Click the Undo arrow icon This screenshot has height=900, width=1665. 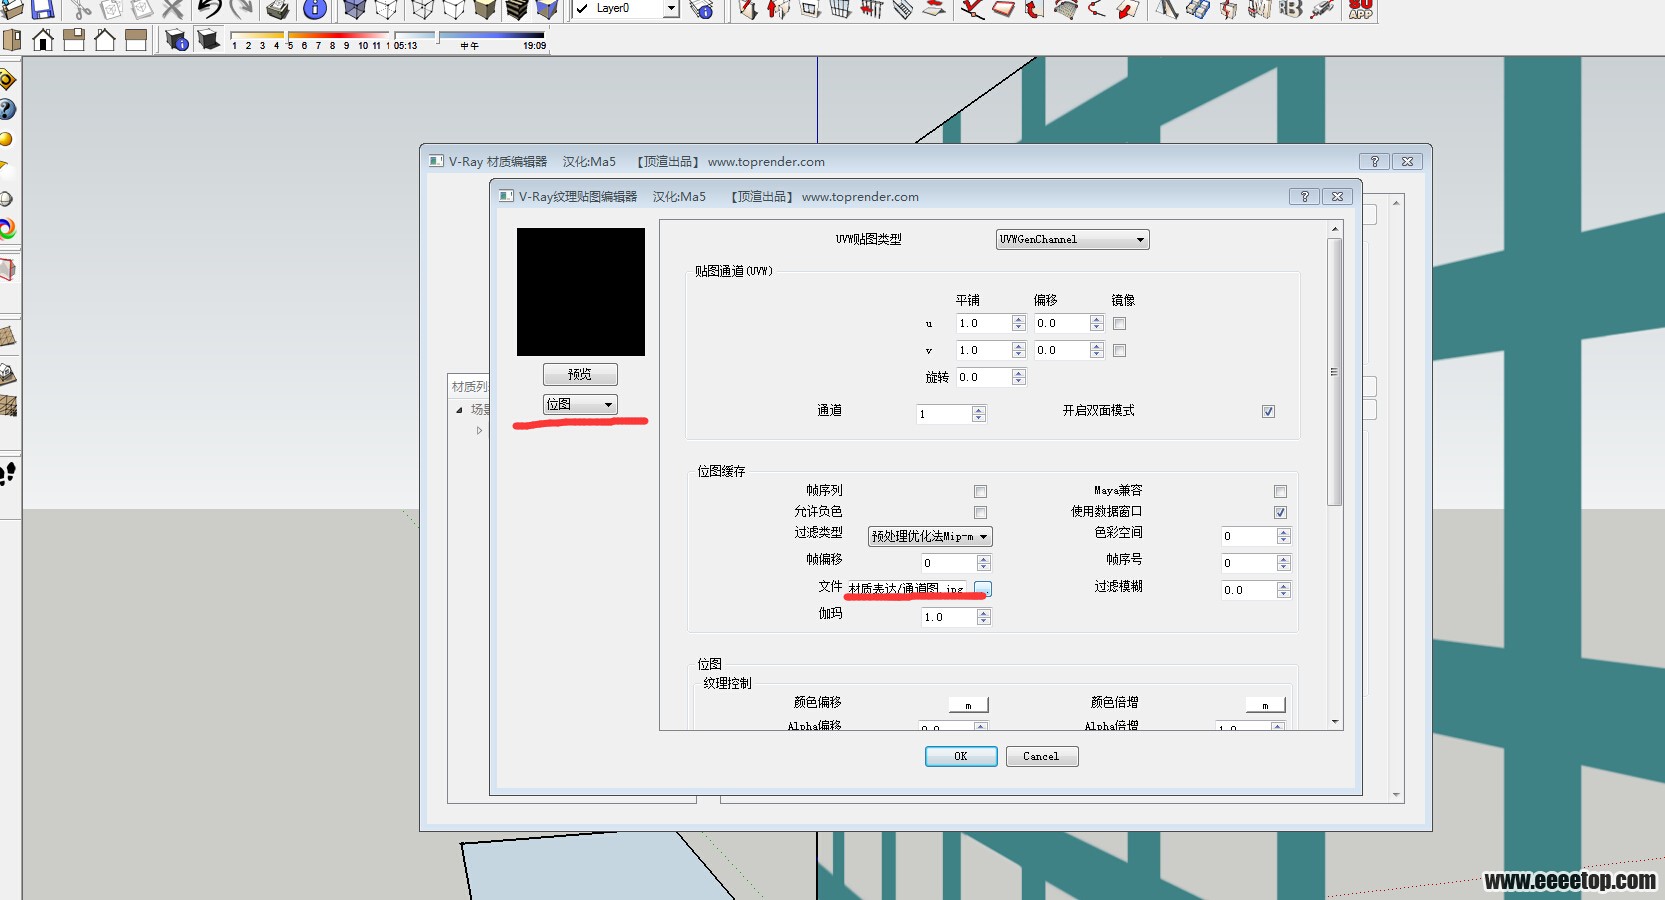tap(209, 9)
